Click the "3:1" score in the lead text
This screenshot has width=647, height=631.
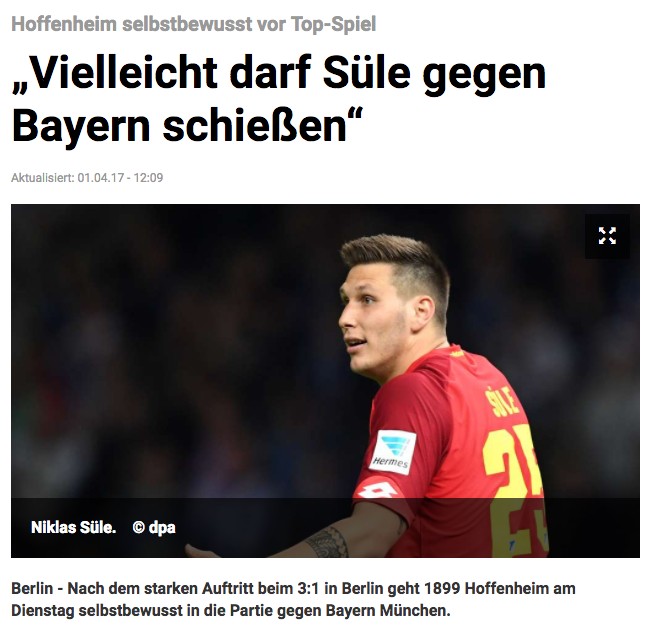[x=308, y=588]
